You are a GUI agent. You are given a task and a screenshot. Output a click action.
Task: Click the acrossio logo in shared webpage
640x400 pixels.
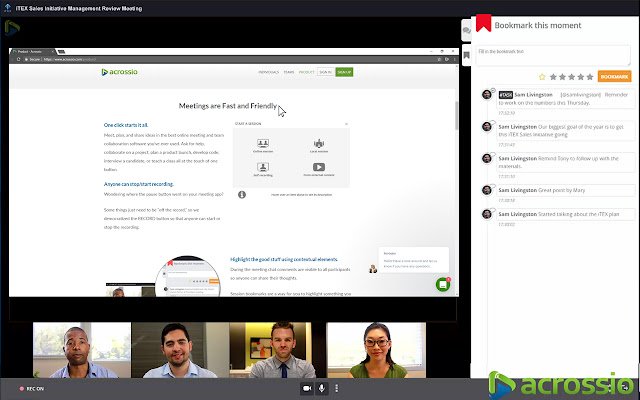tap(120, 72)
